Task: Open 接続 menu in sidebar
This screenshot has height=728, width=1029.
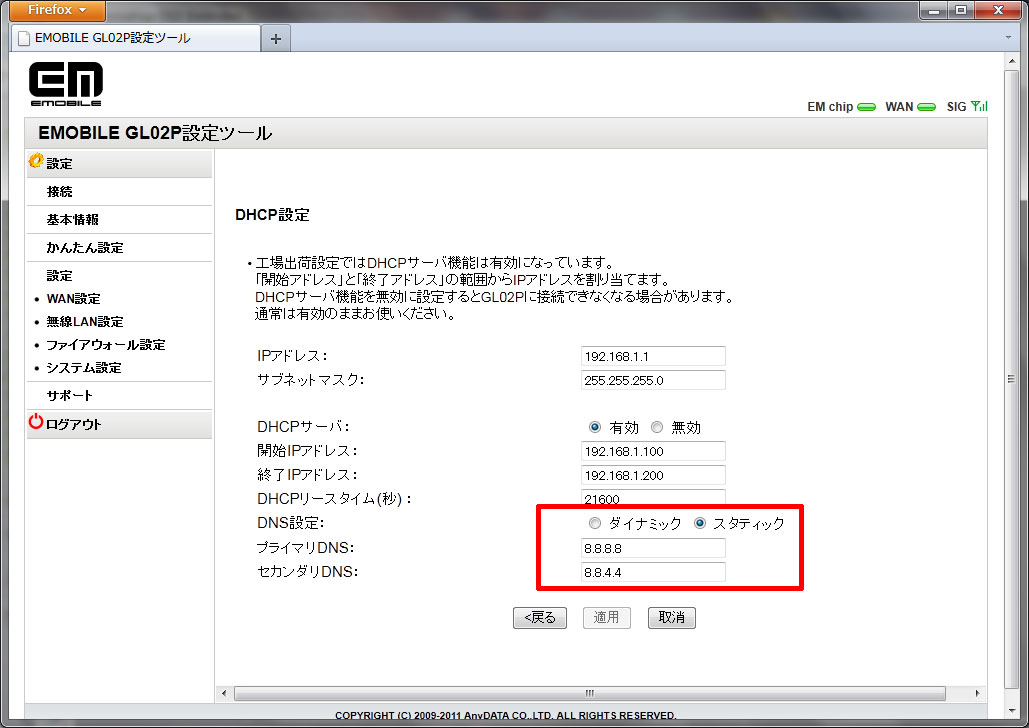Action: tap(119, 192)
